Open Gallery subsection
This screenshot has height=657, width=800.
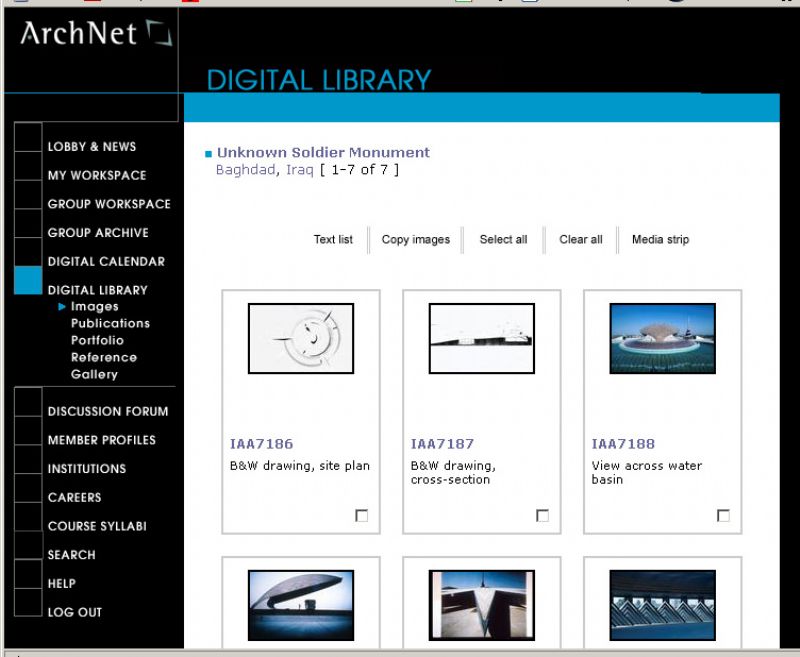point(94,374)
